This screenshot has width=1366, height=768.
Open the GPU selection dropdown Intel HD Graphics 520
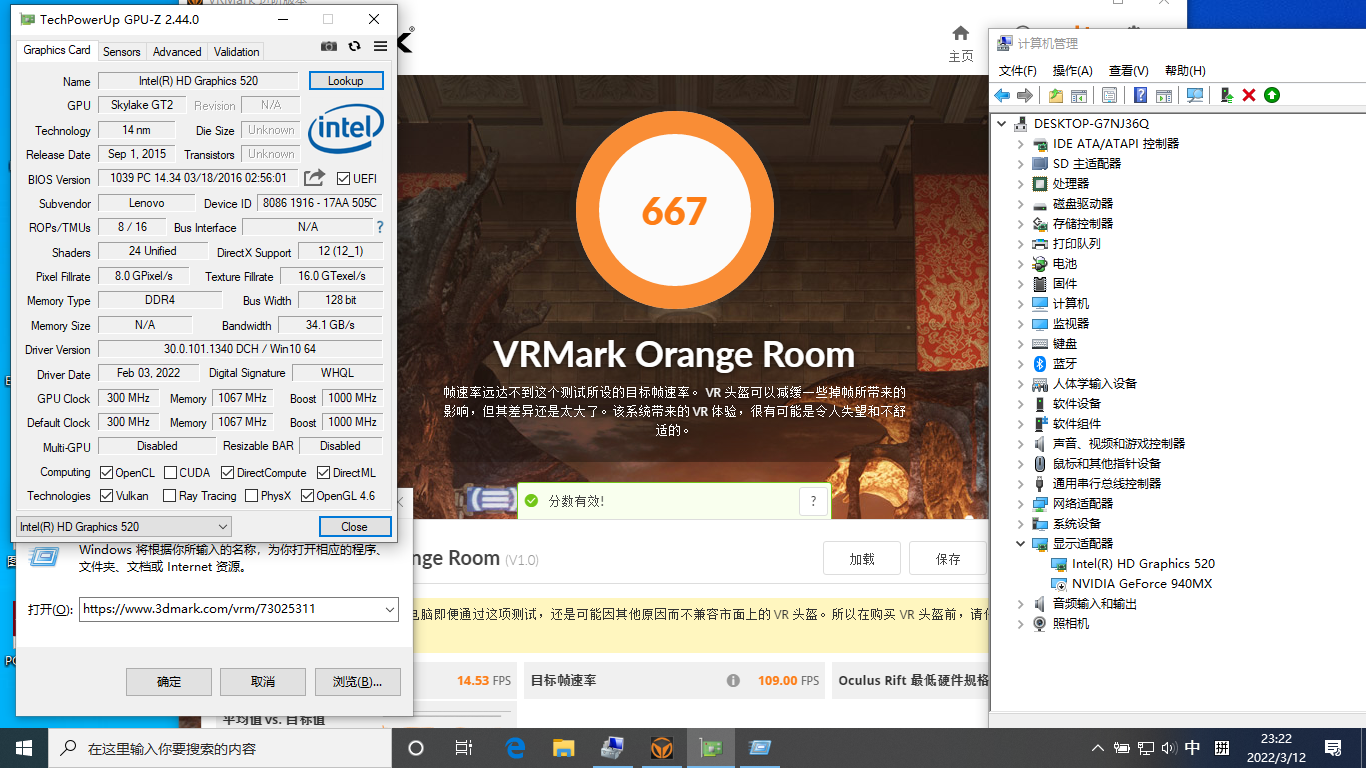124,526
